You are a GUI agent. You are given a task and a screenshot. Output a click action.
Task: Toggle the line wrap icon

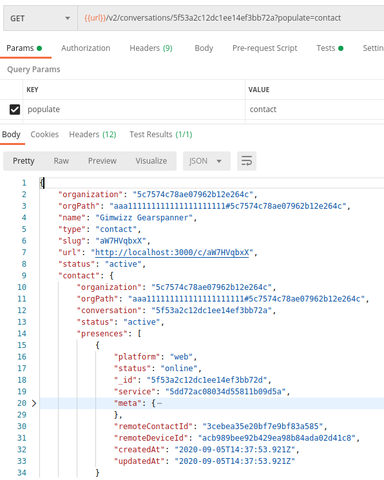coord(247,161)
